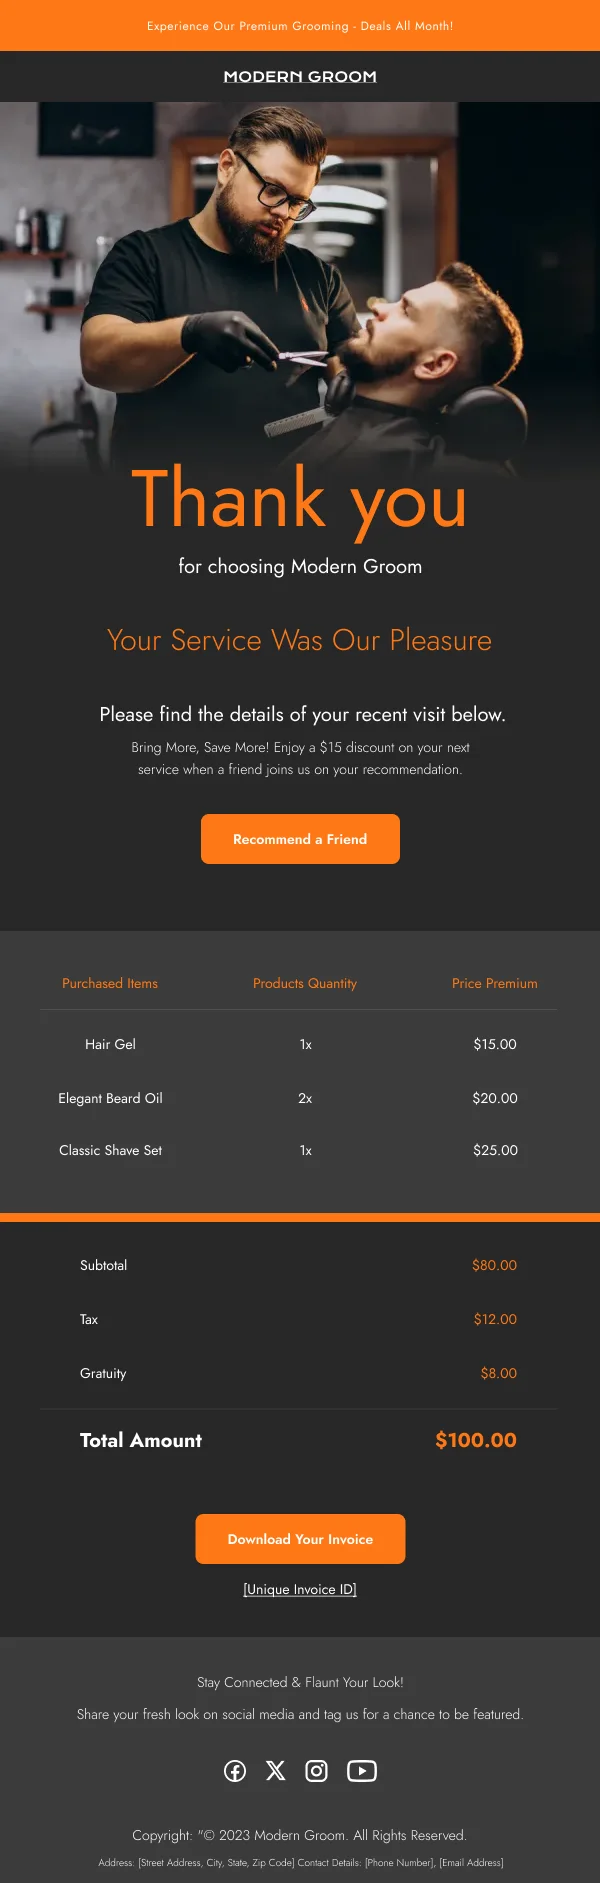Image resolution: width=600 pixels, height=1883 pixels.
Task: Select the Price Premium column header
Action: point(495,983)
